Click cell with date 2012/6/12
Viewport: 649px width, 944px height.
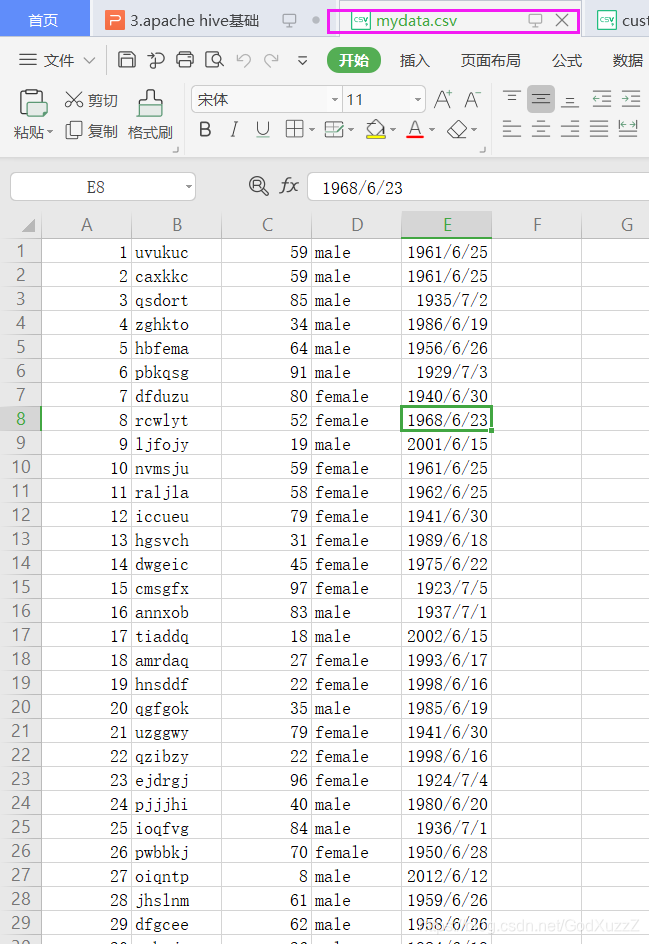(x=447, y=876)
